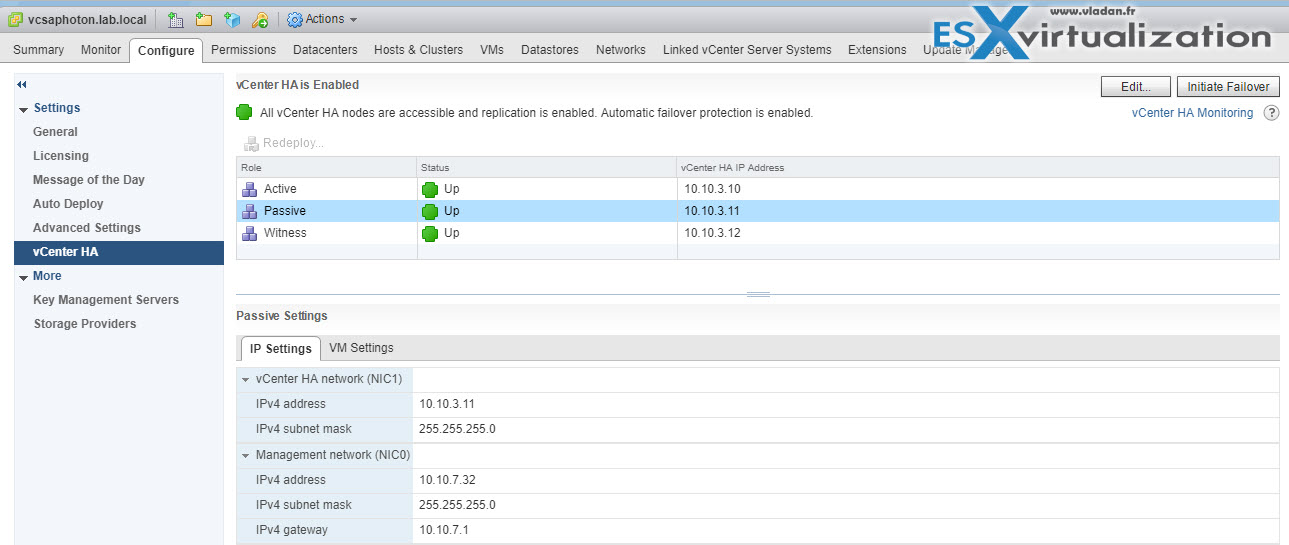The image size is (1289, 545).
Task: Sort by vCenter HA IP Address column header
Action: click(978, 167)
